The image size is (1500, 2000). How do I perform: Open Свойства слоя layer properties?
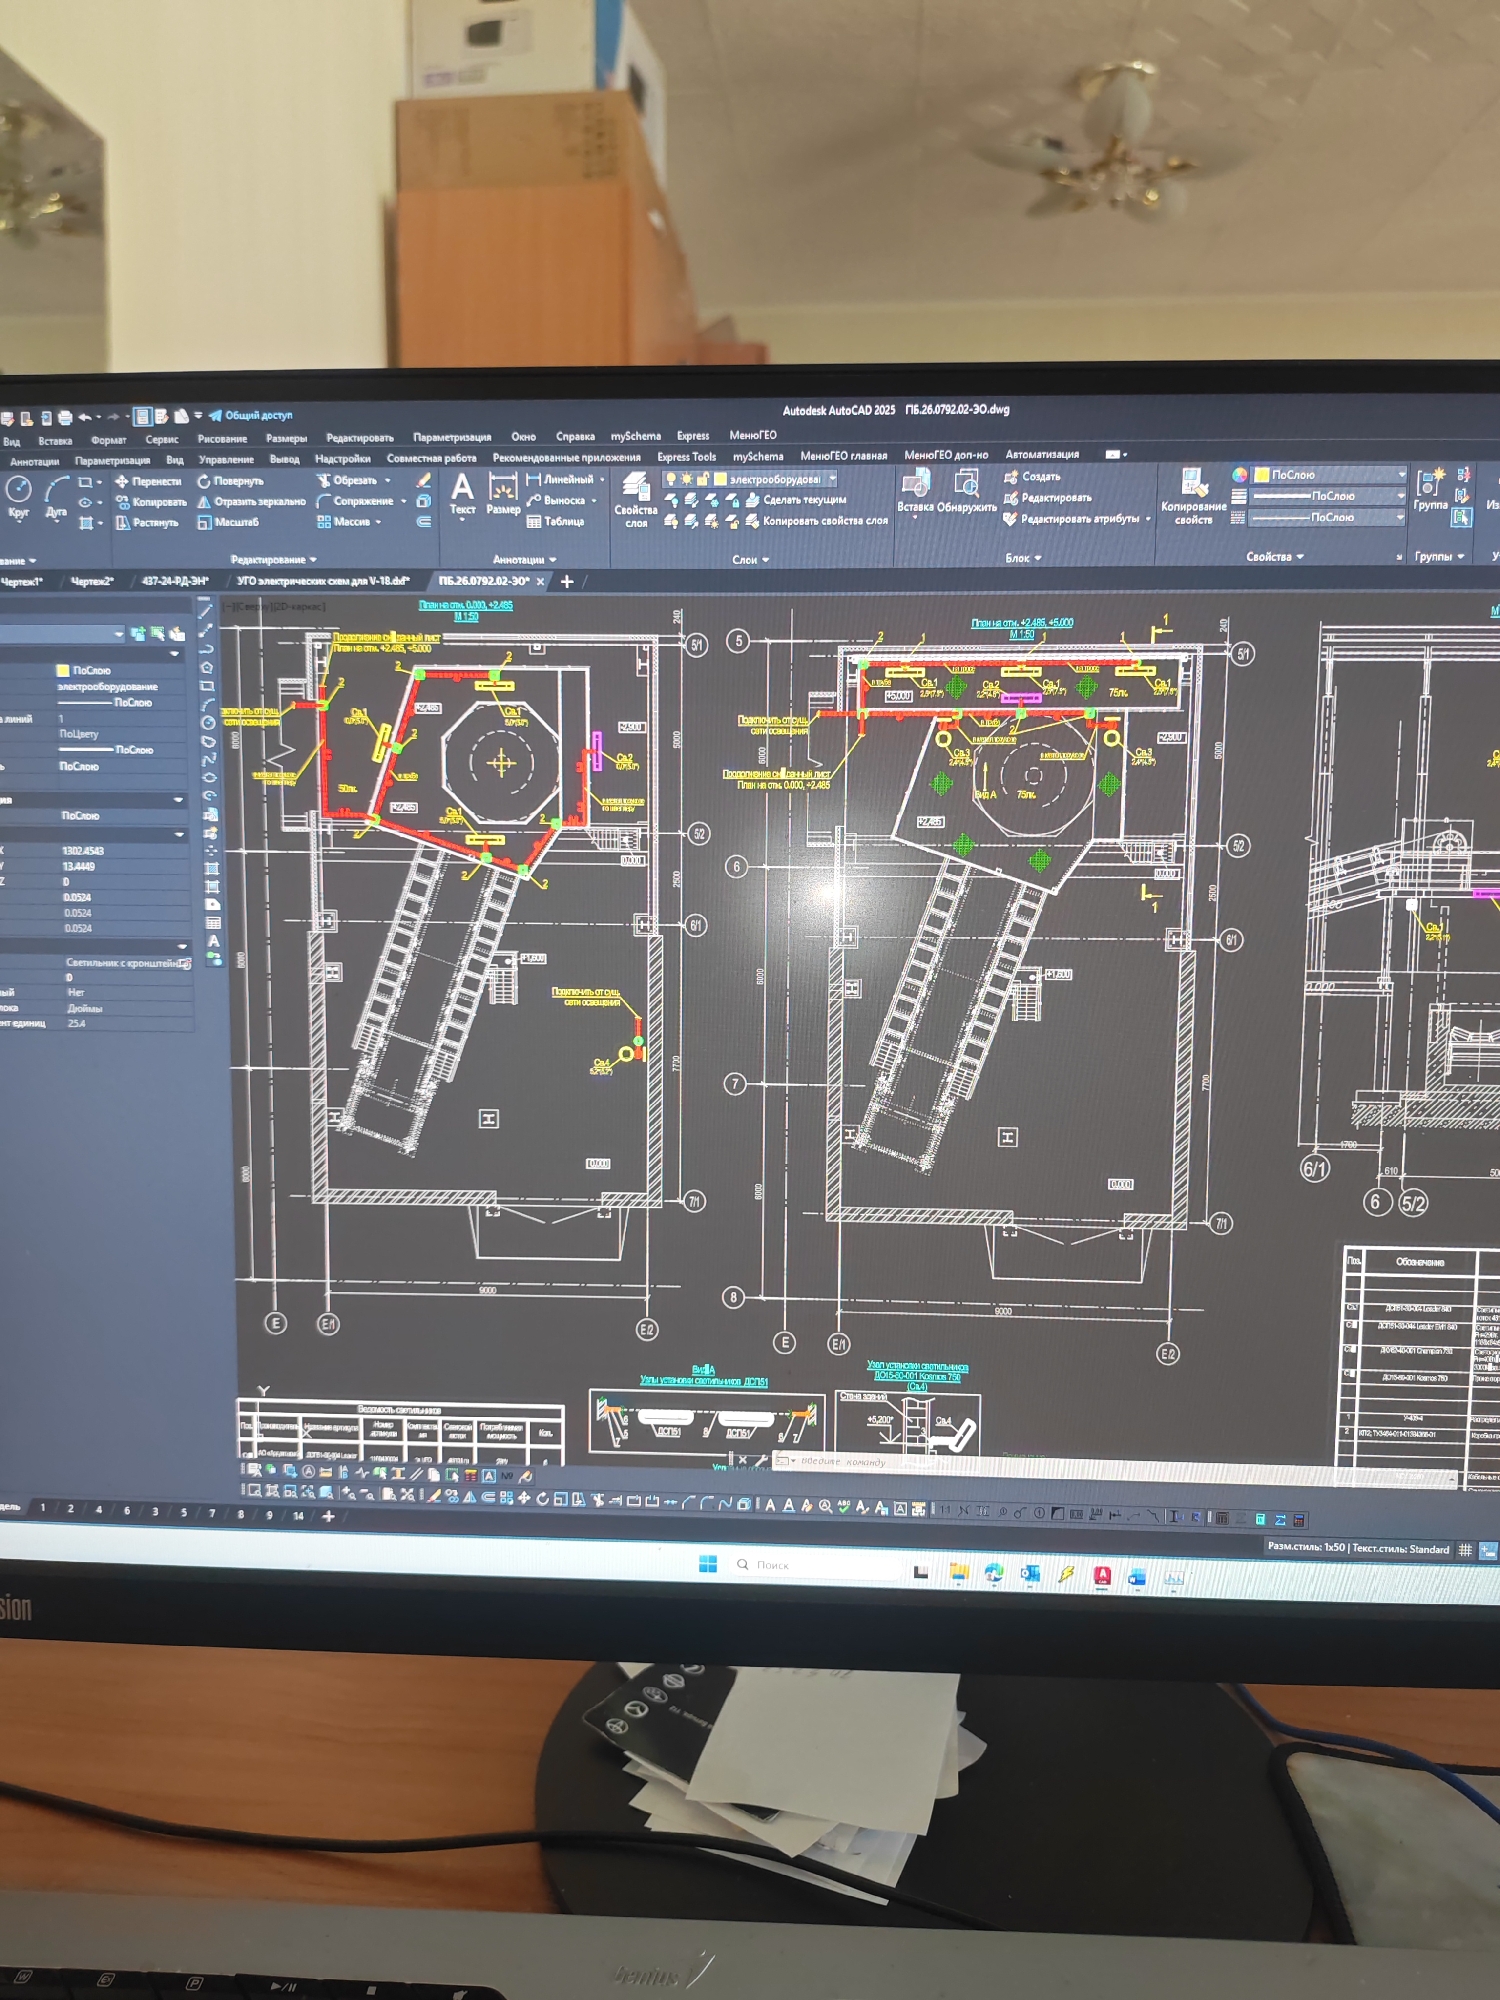click(x=635, y=498)
